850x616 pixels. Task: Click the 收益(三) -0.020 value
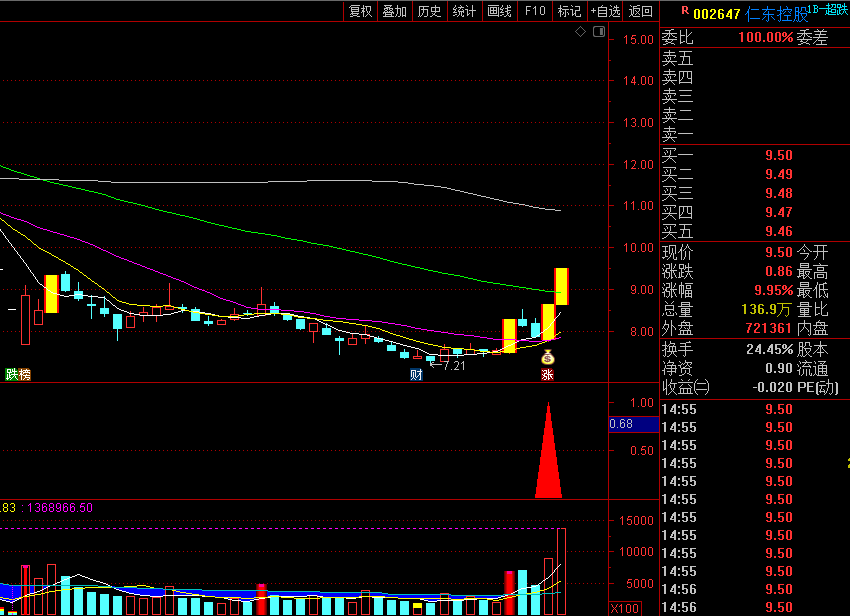(x=772, y=387)
